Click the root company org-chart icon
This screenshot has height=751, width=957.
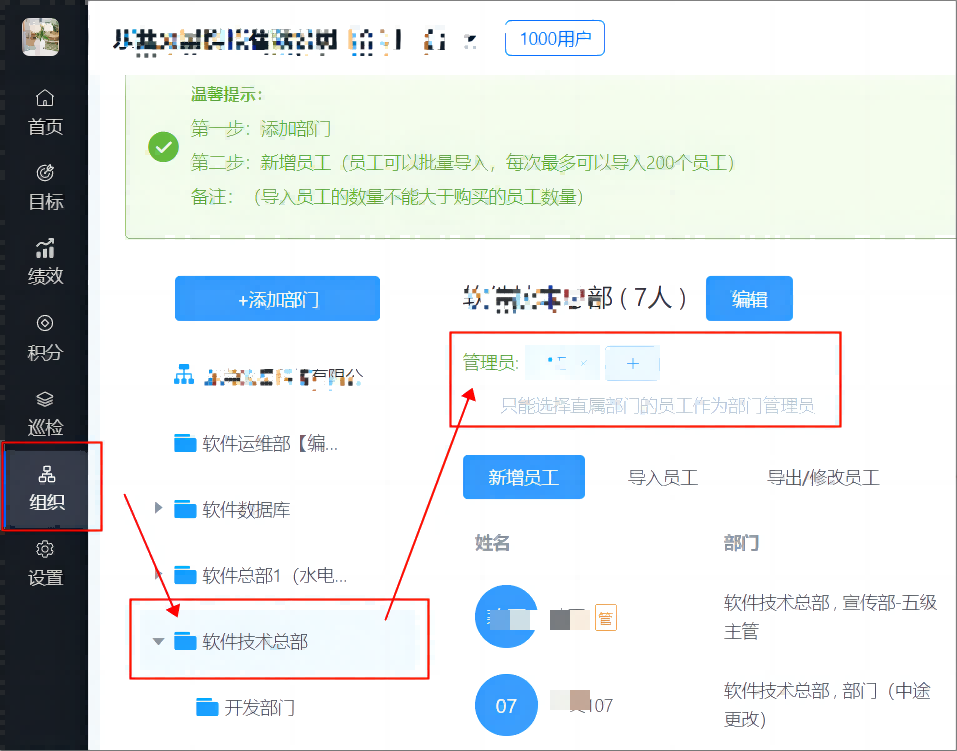pos(184,376)
